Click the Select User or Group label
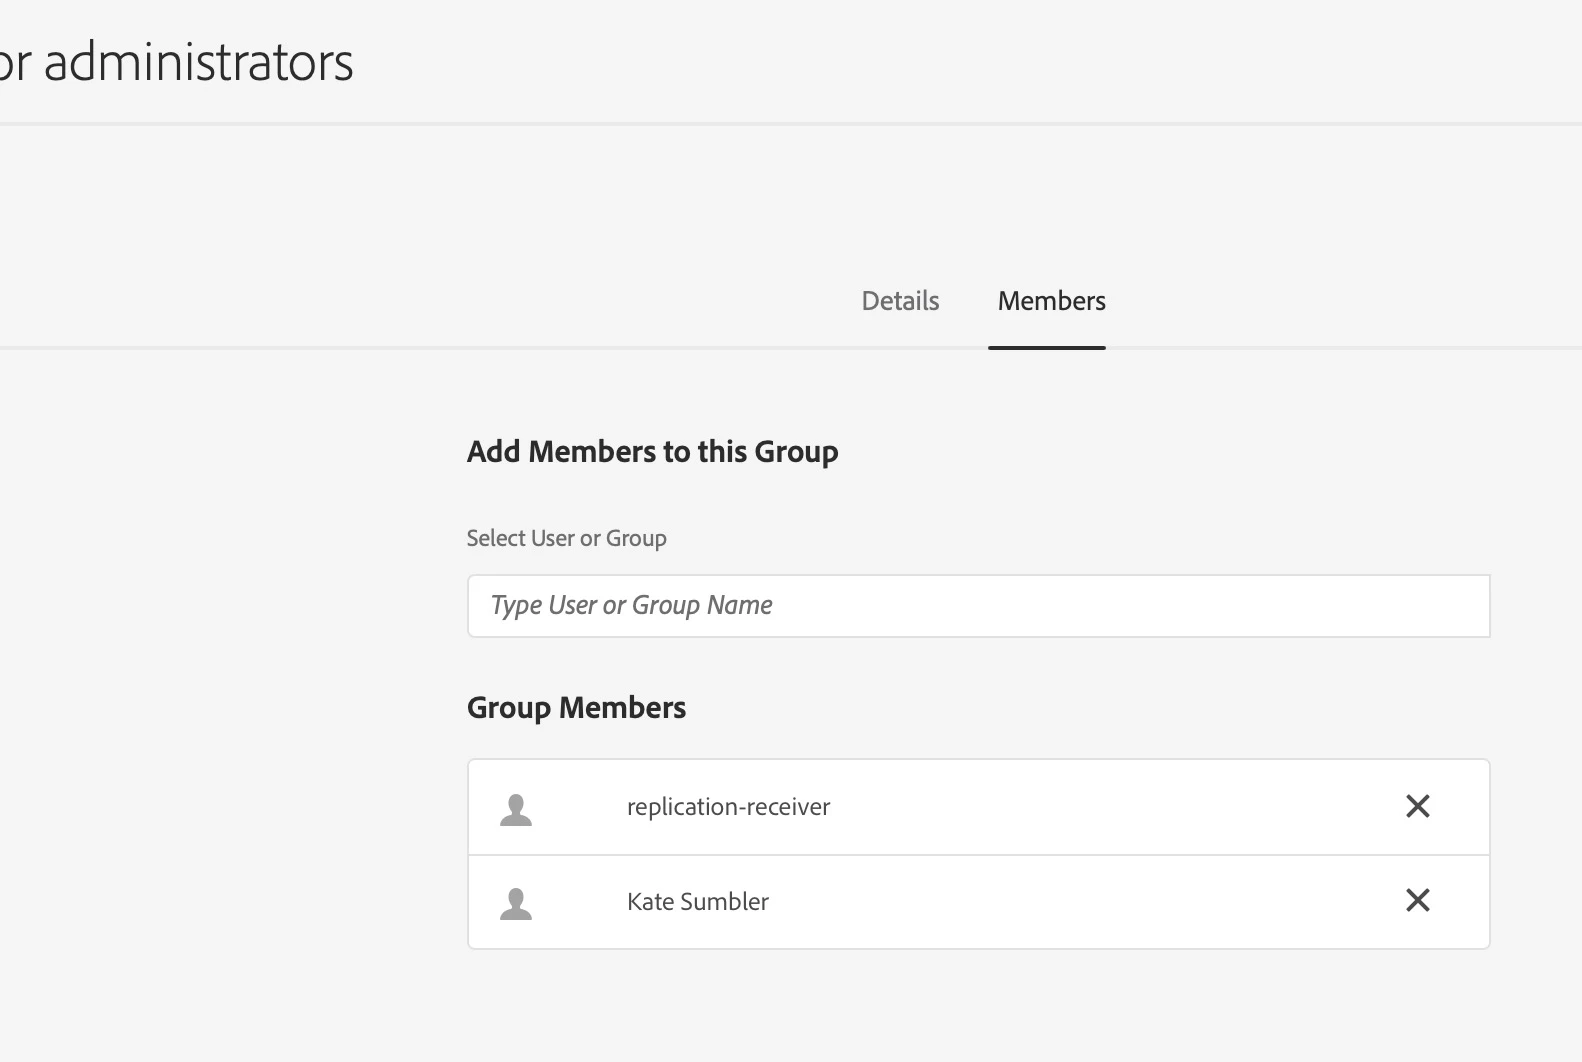 click(x=566, y=538)
